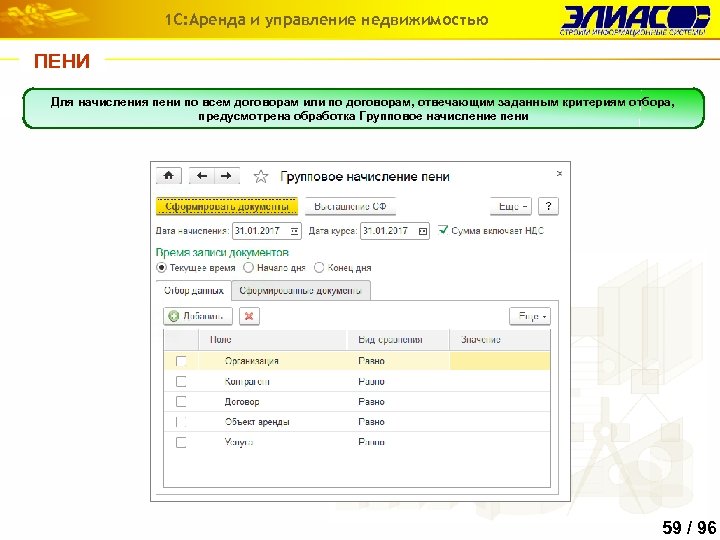The height and width of the screenshot is (540, 720).
Task: Select the Объект аренды field cell
Action: click(x=273, y=422)
